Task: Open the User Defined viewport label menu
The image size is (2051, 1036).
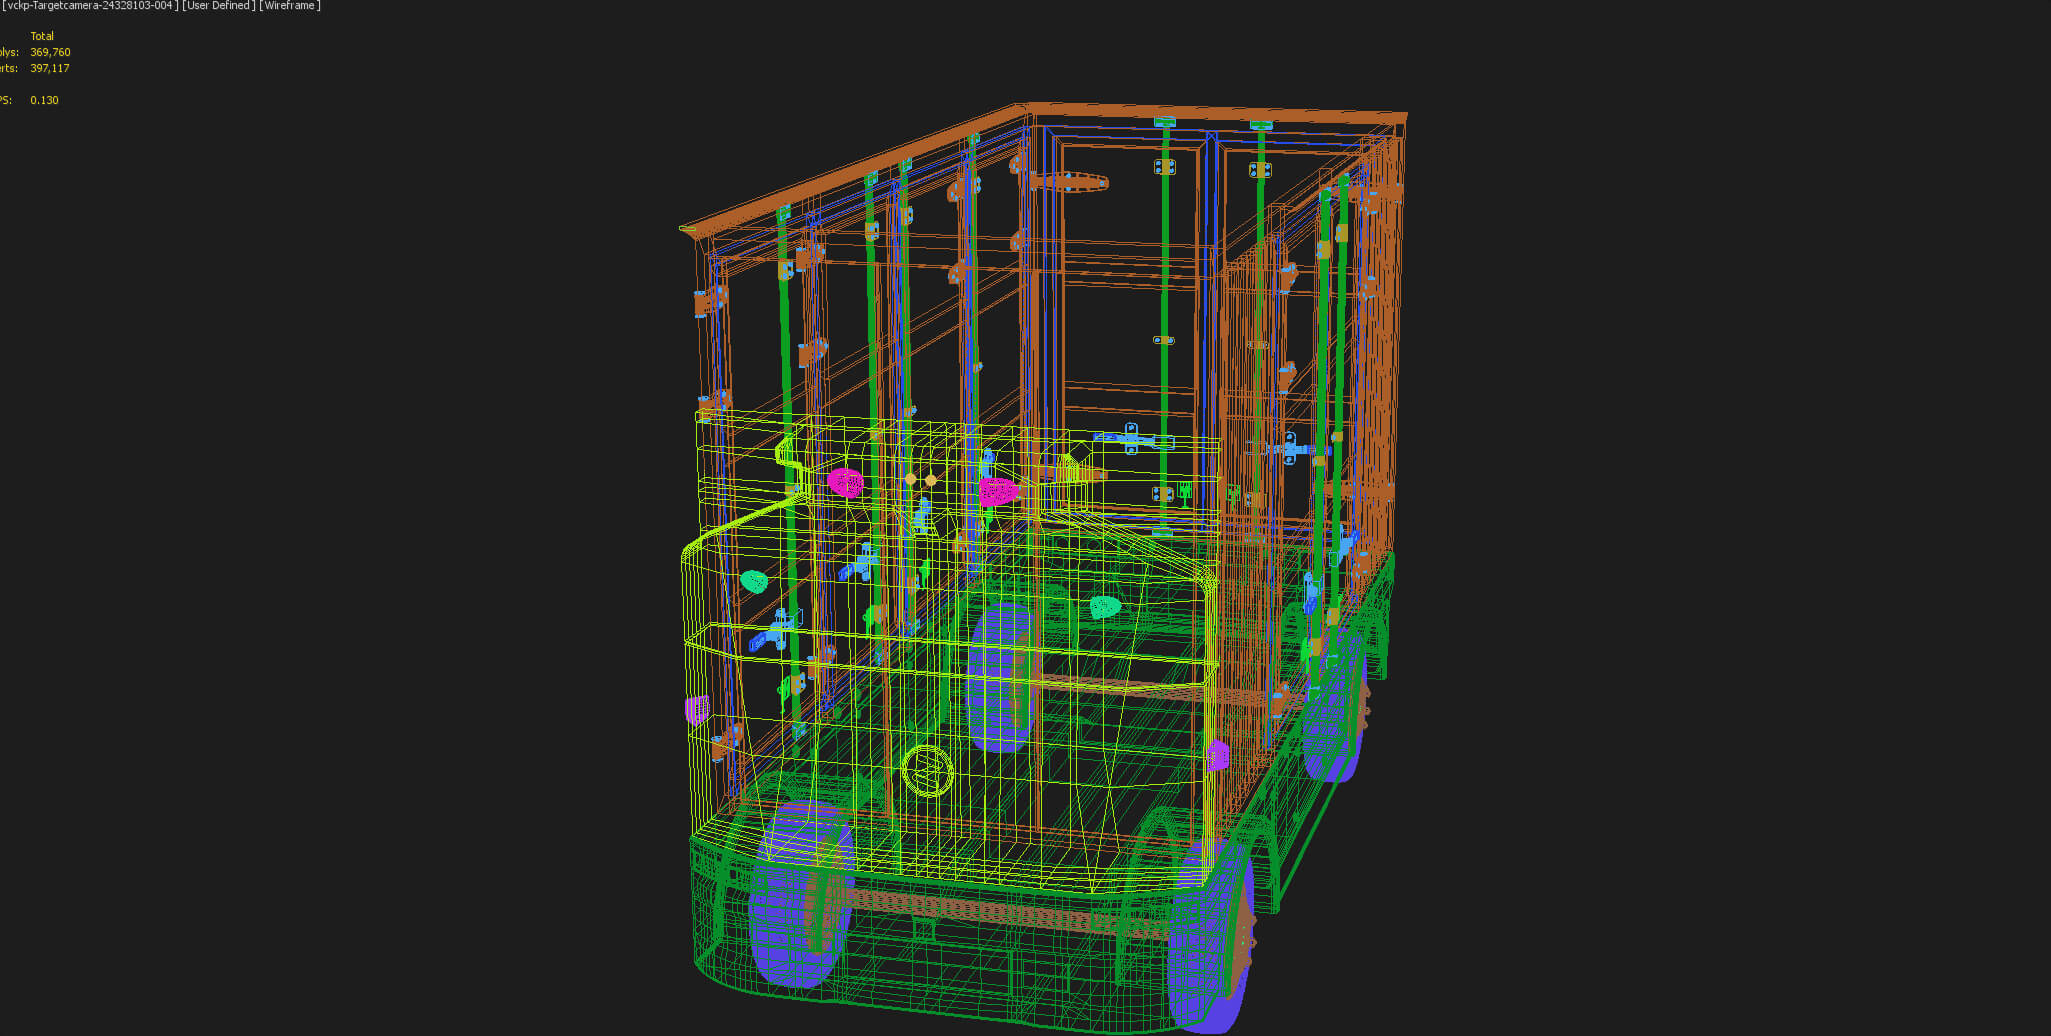Action: (x=217, y=6)
